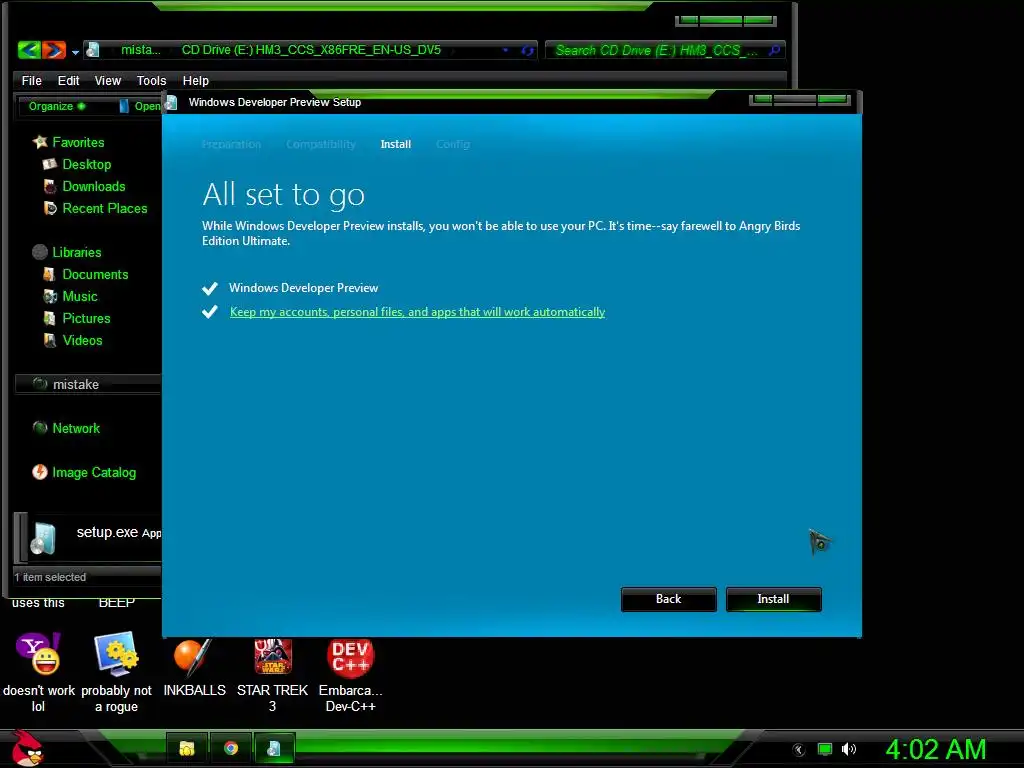Click the Network globe icon
This screenshot has height=768, width=1024.
pos(40,428)
